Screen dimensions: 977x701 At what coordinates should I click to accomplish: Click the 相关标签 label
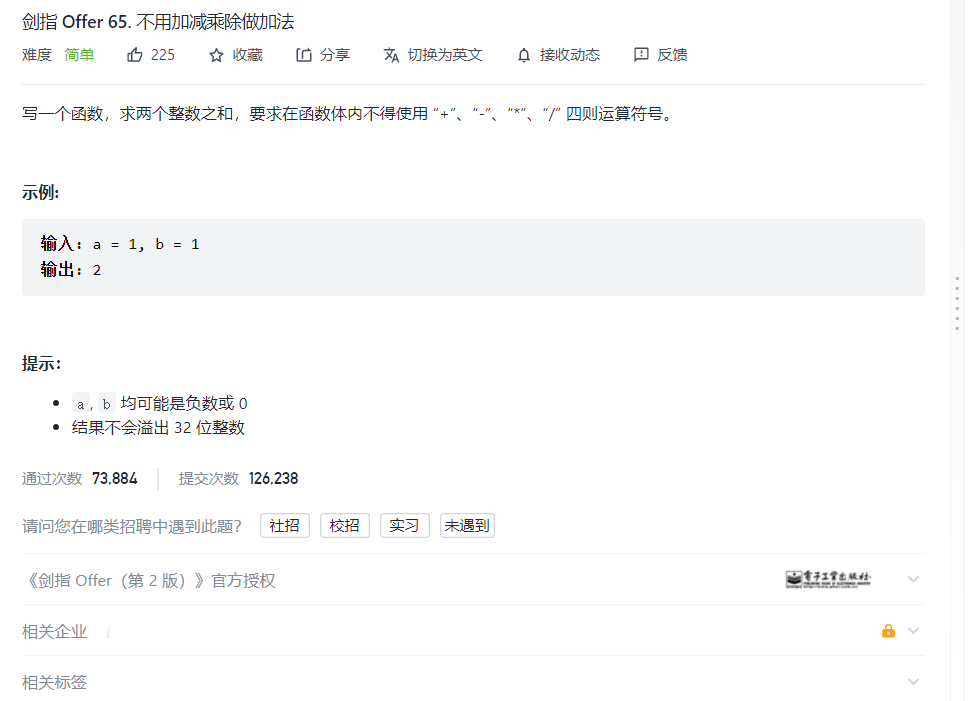(x=54, y=682)
